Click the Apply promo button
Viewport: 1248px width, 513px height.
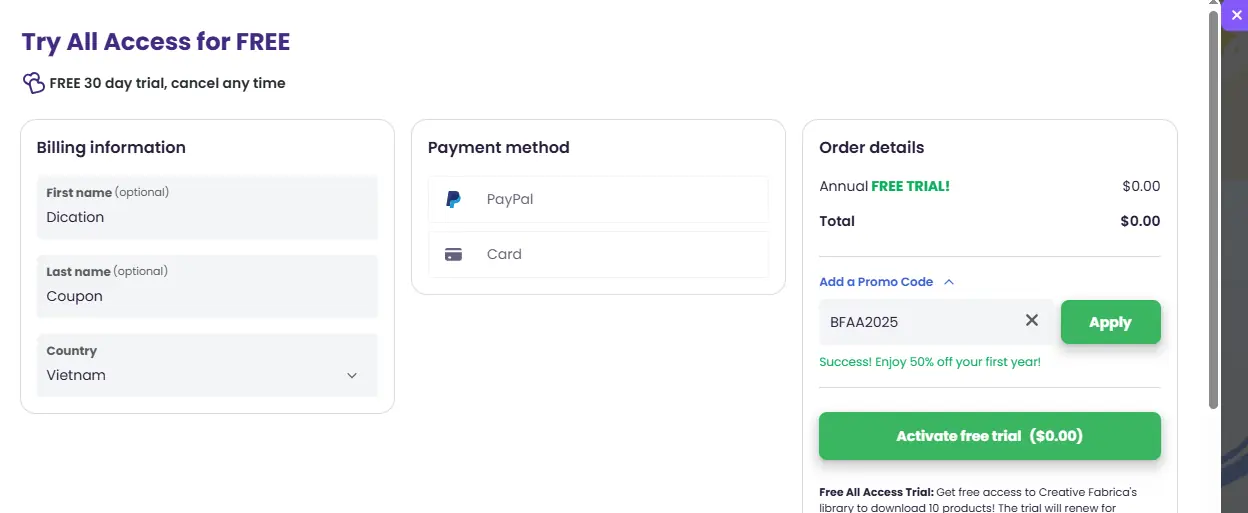click(1110, 322)
